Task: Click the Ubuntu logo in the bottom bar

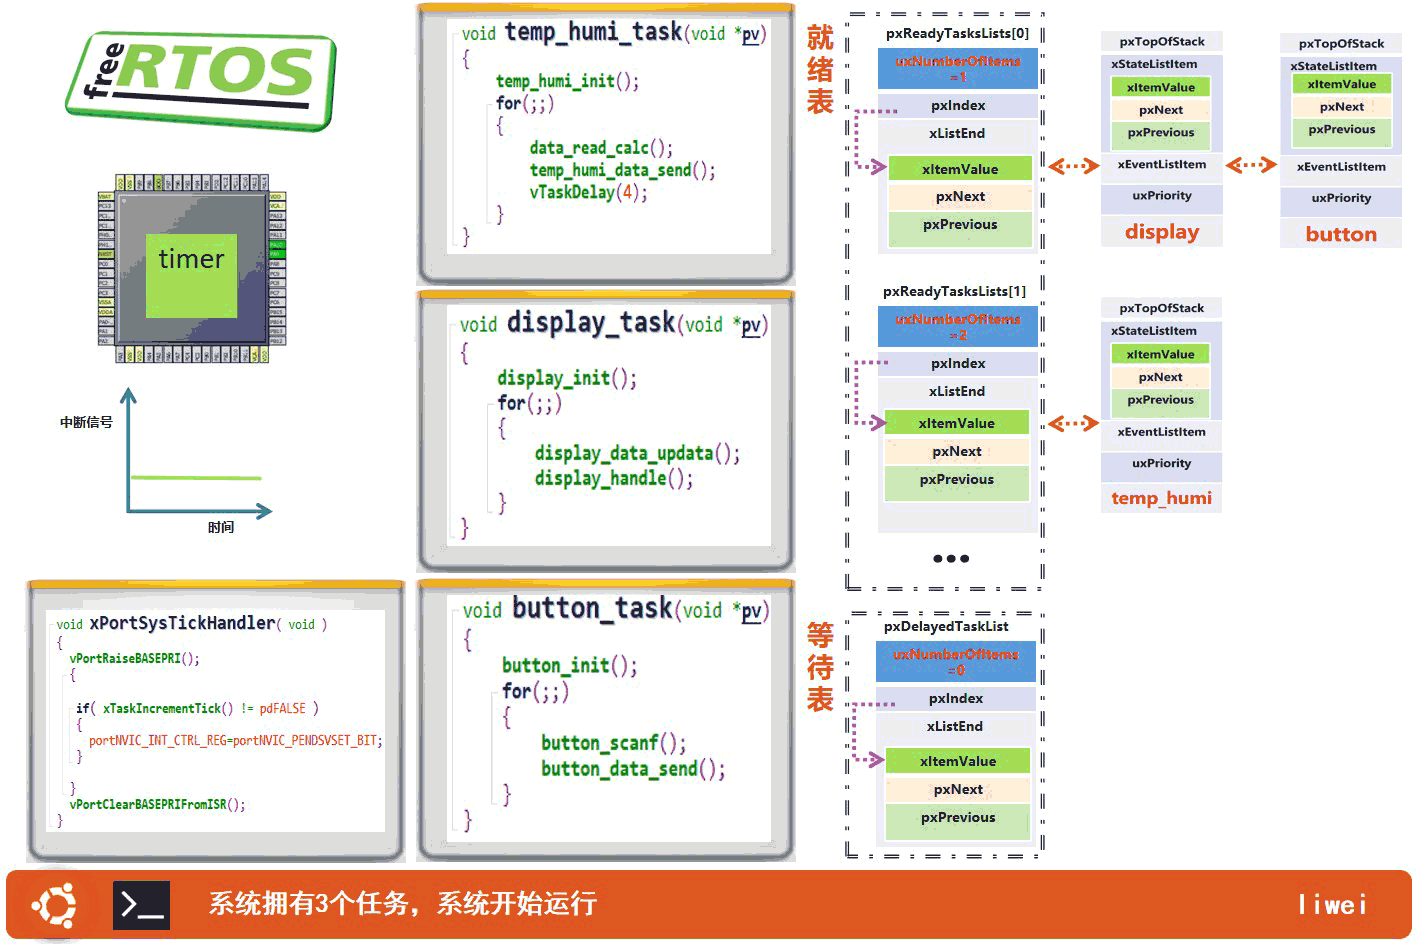Action: coord(54,906)
